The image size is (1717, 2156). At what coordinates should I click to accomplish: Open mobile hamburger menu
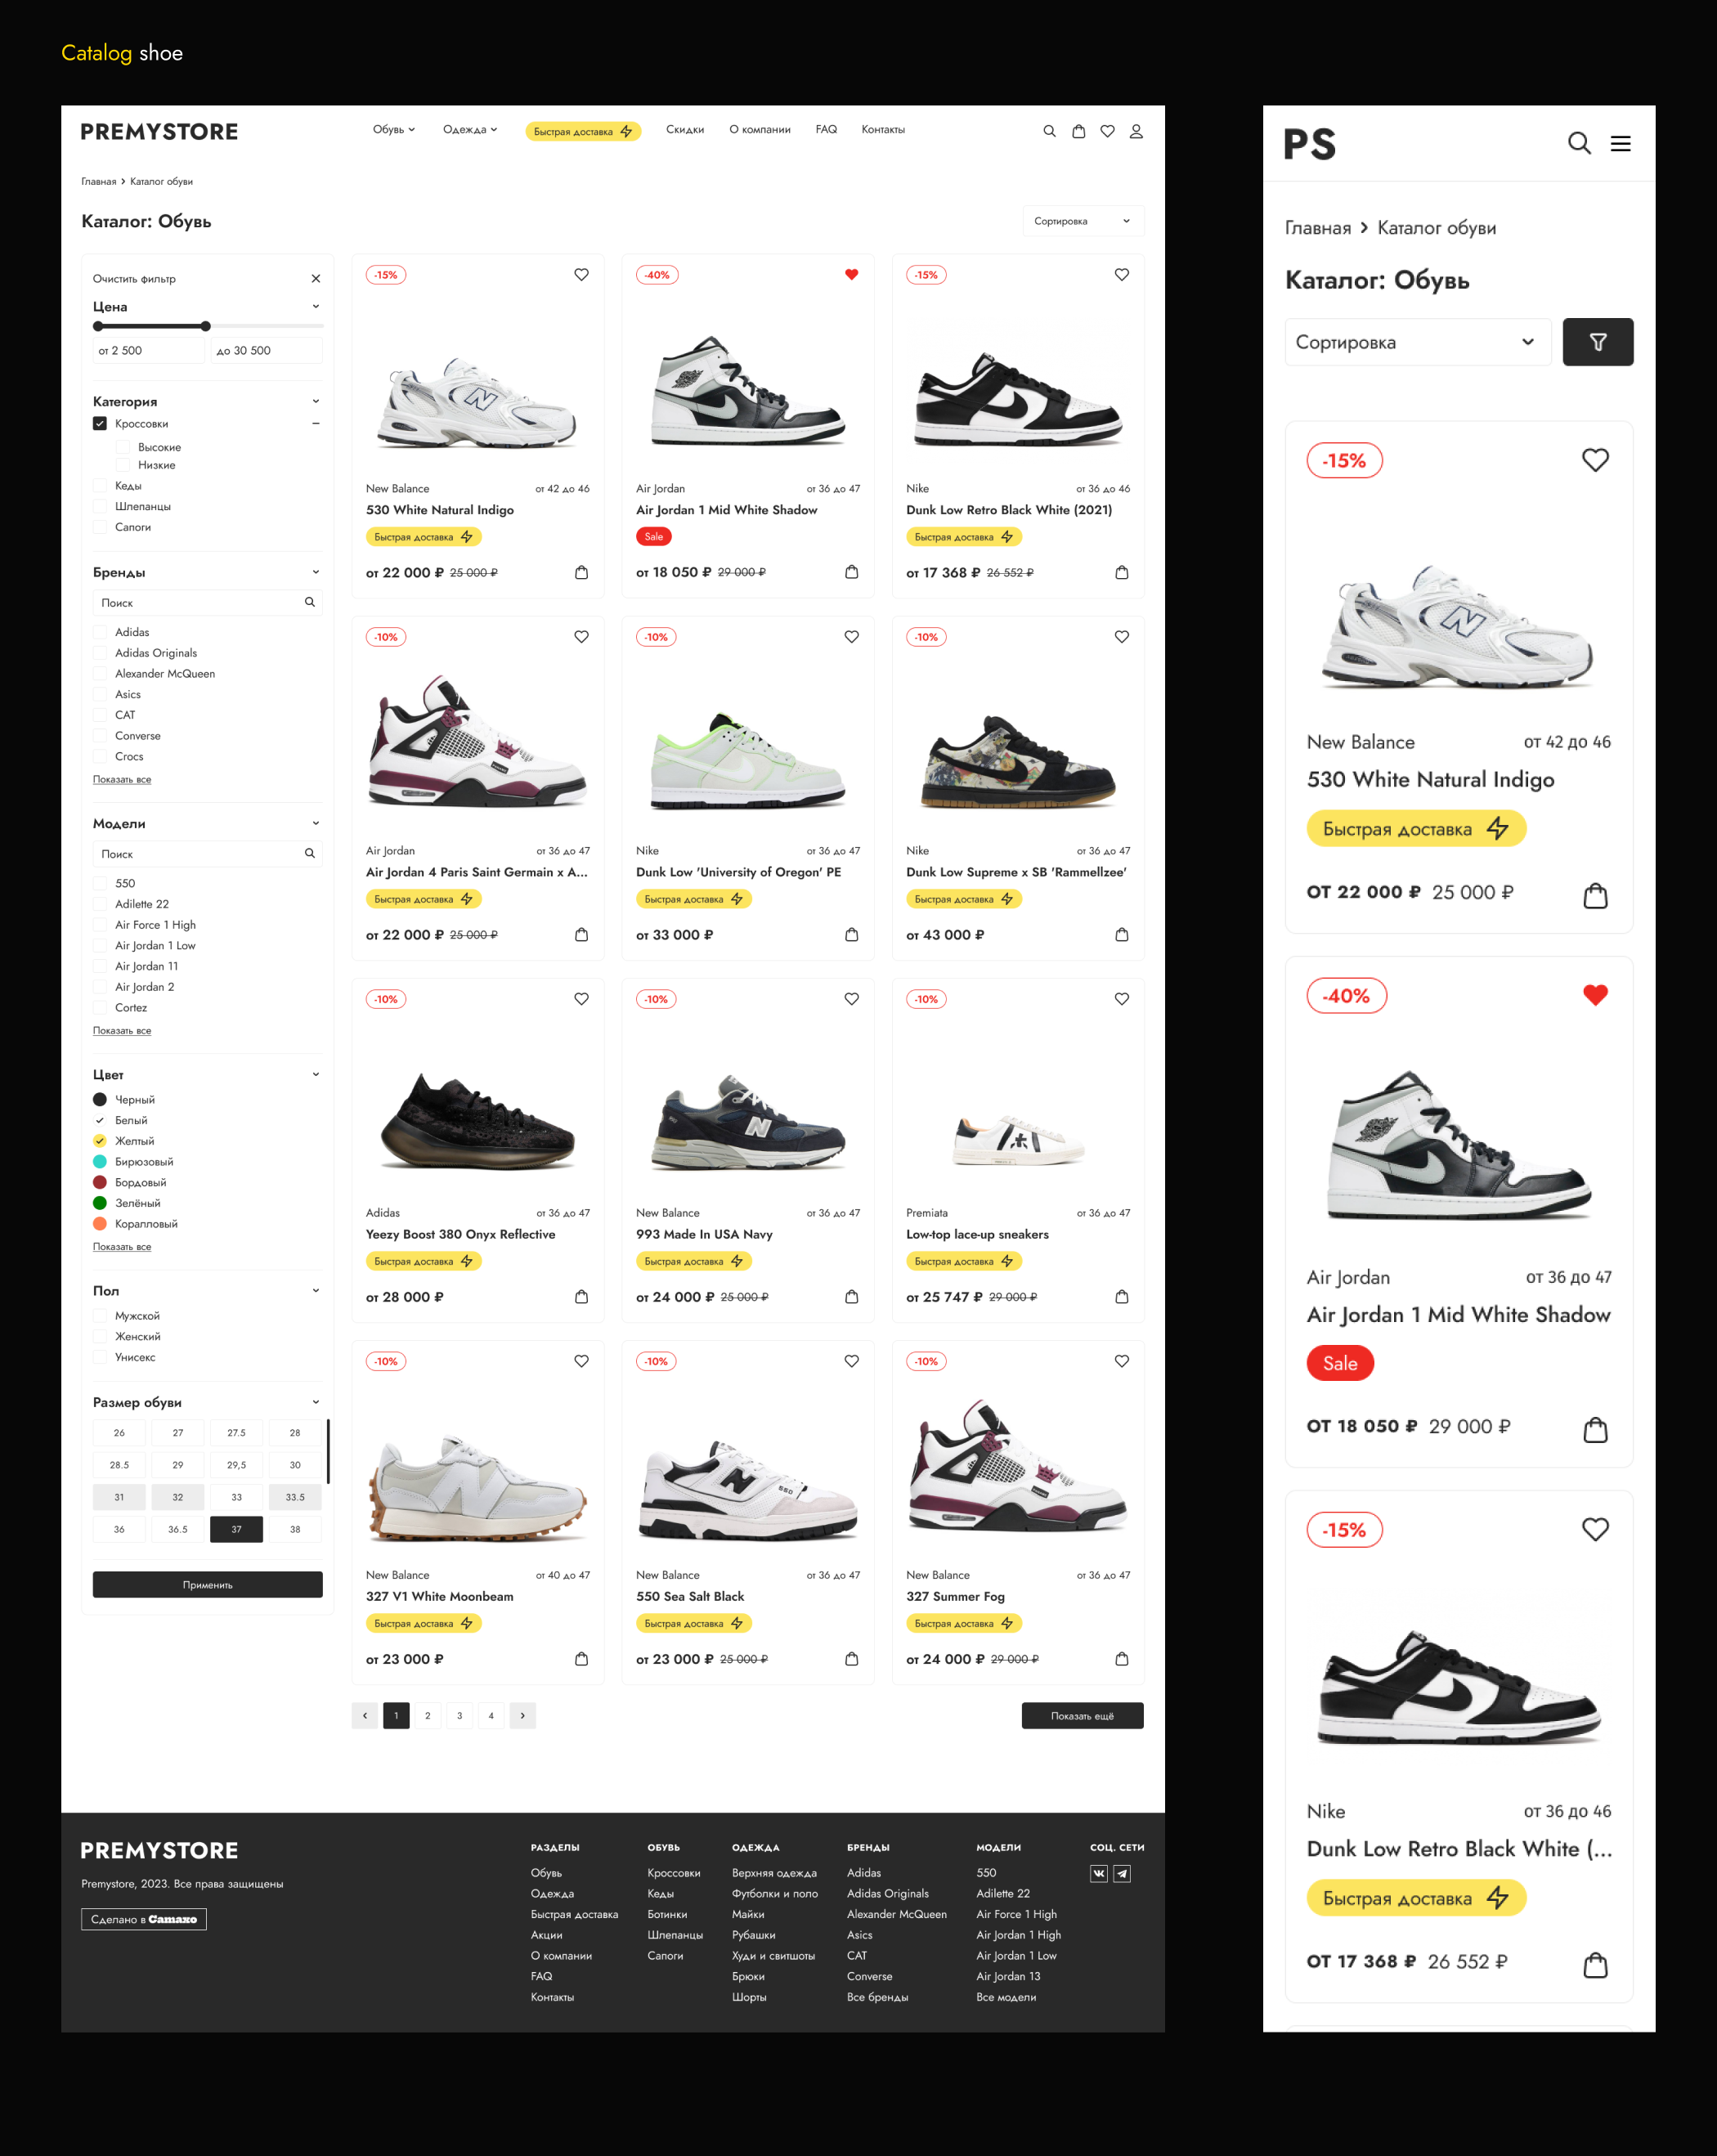pyautogui.click(x=1620, y=144)
